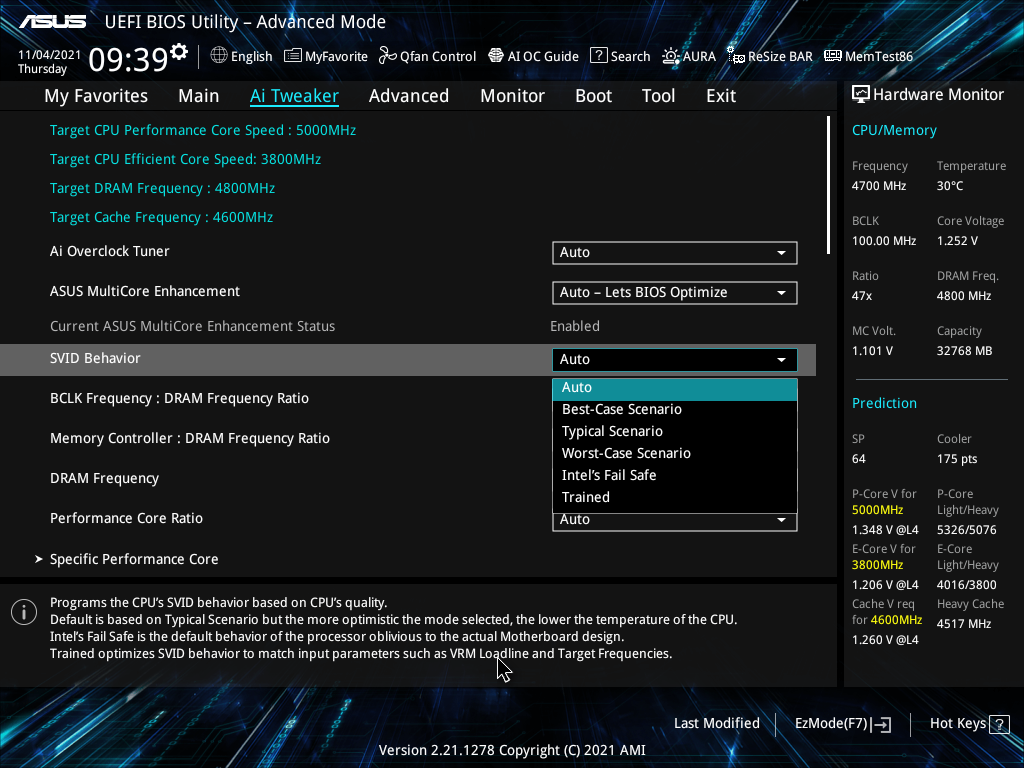
Task: Open the time settings gear icon
Action: (x=179, y=52)
